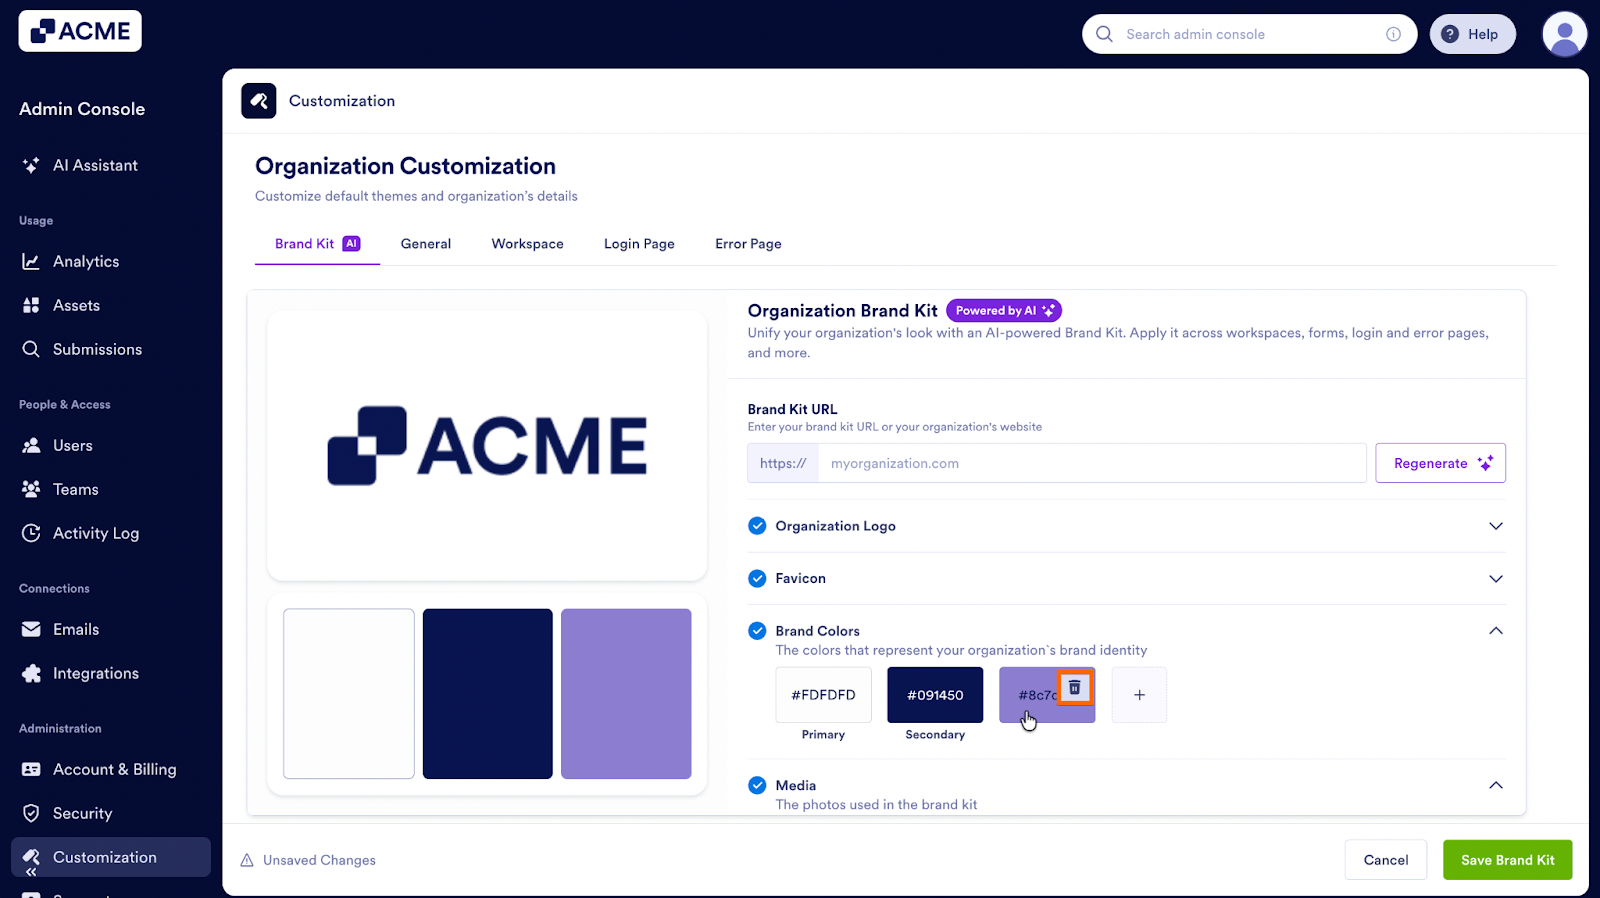This screenshot has height=898, width=1600.
Task: Open Analytics chart icon in sidebar
Action: [x=31, y=261]
